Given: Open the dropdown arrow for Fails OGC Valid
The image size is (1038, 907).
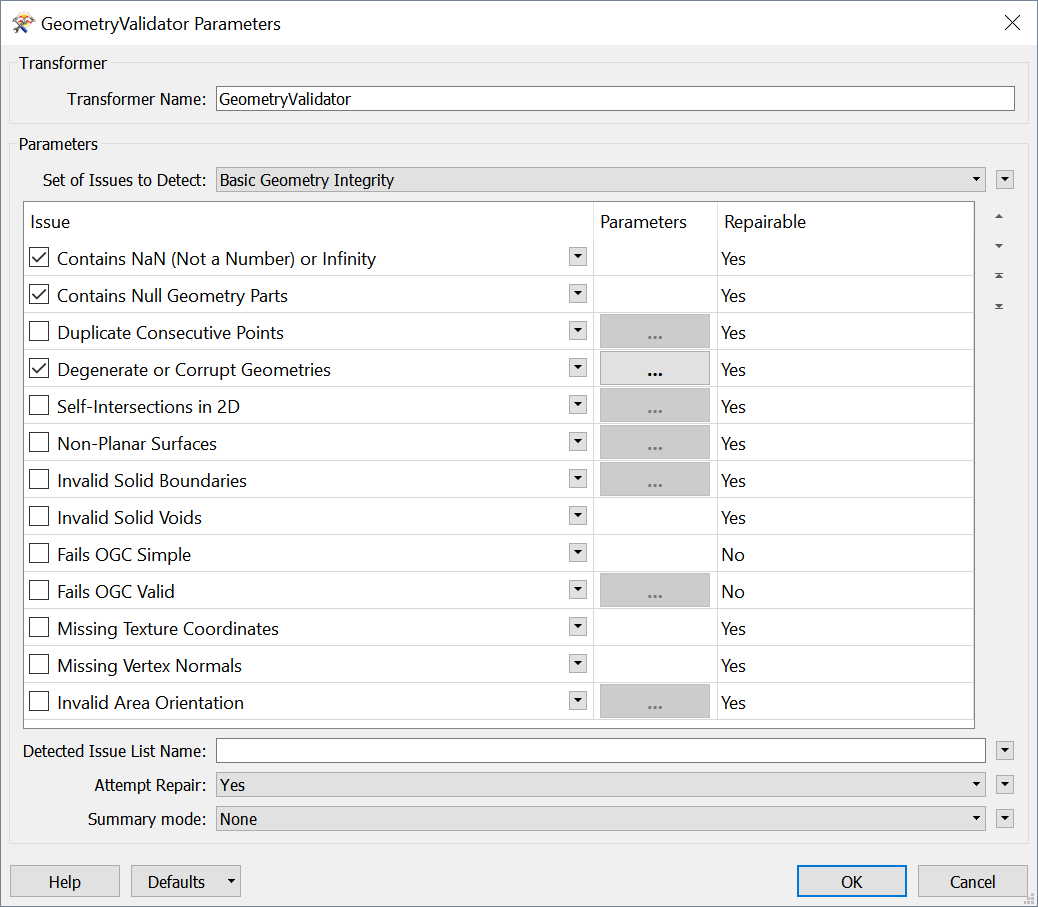Looking at the screenshot, I should [577, 590].
